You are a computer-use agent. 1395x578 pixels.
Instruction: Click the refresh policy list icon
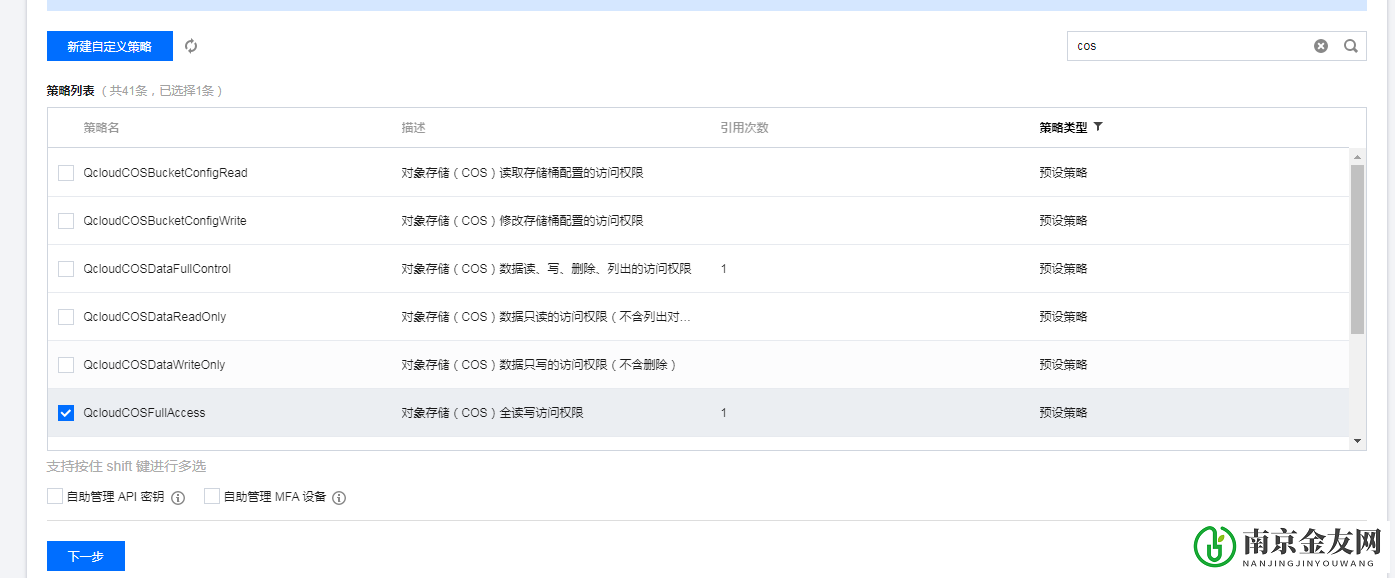[191, 46]
